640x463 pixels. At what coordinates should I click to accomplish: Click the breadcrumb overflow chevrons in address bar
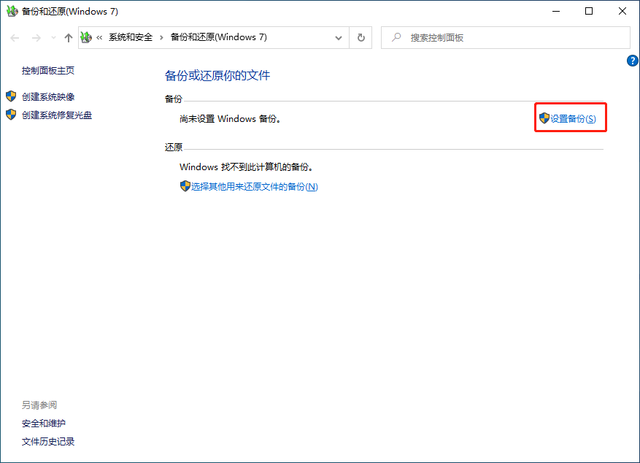tap(99, 38)
